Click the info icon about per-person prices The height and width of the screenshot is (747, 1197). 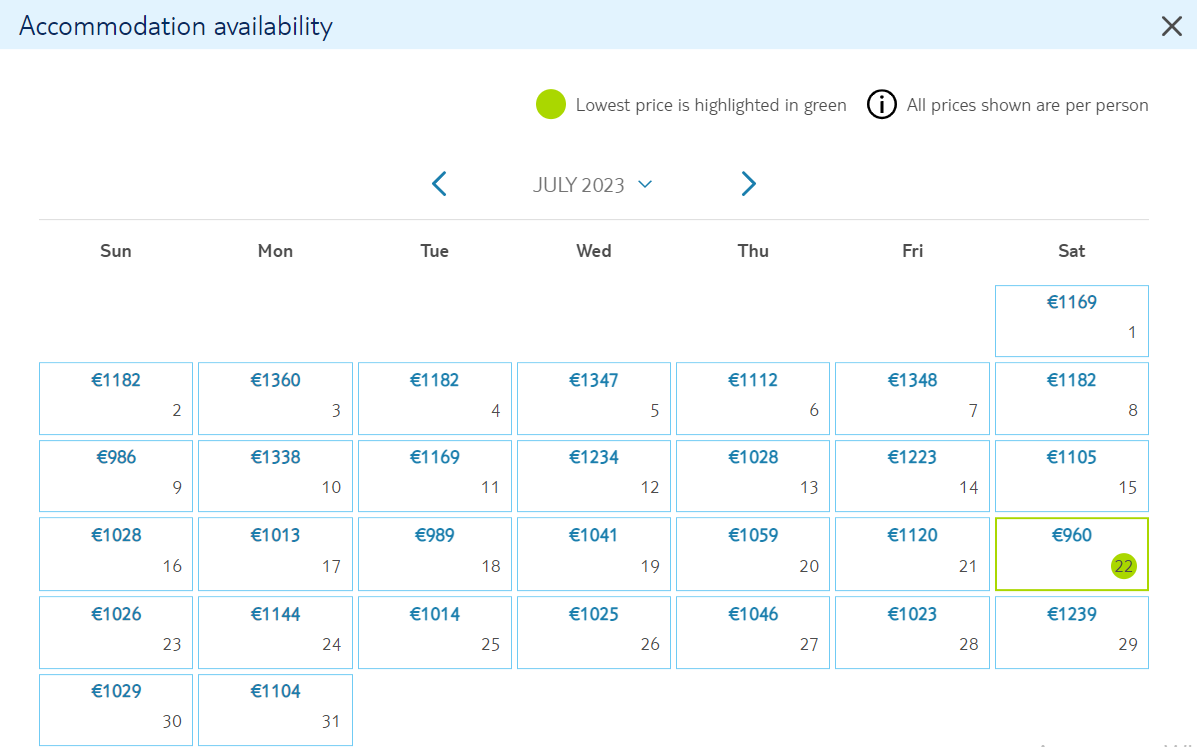pos(882,105)
